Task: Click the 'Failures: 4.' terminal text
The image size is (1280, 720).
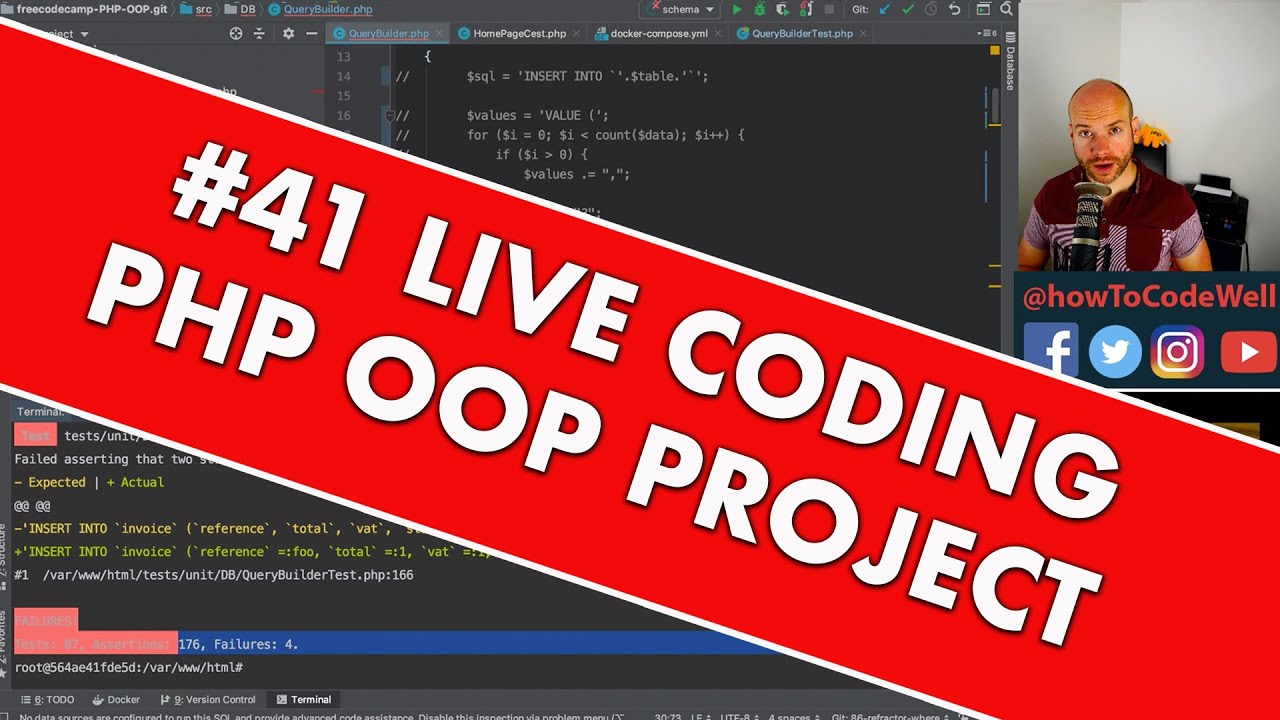Action: [x=256, y=644]
